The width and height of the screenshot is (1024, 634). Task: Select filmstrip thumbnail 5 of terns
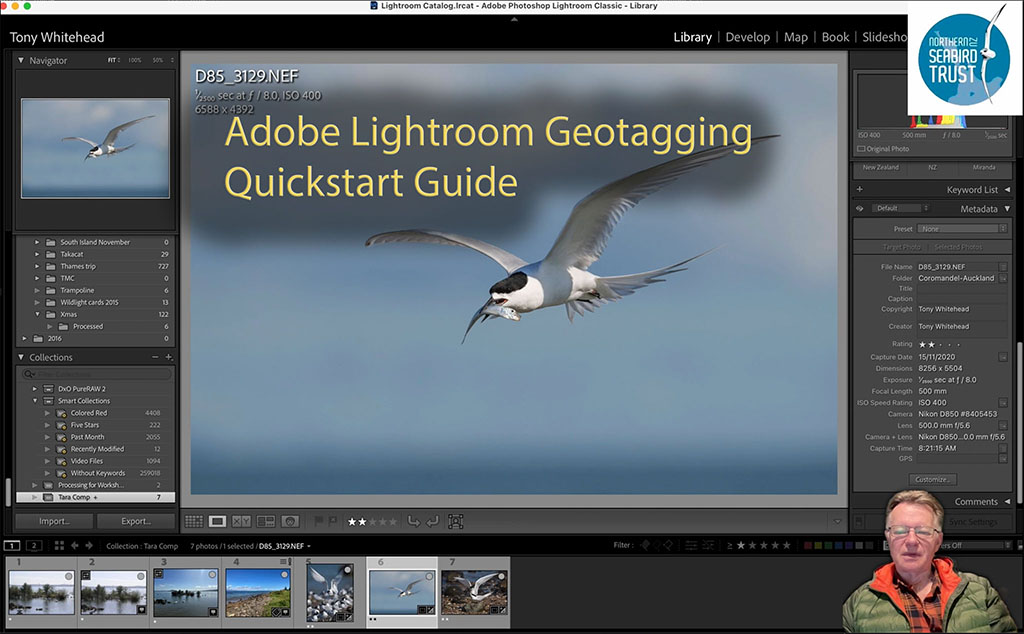(330, 593)
